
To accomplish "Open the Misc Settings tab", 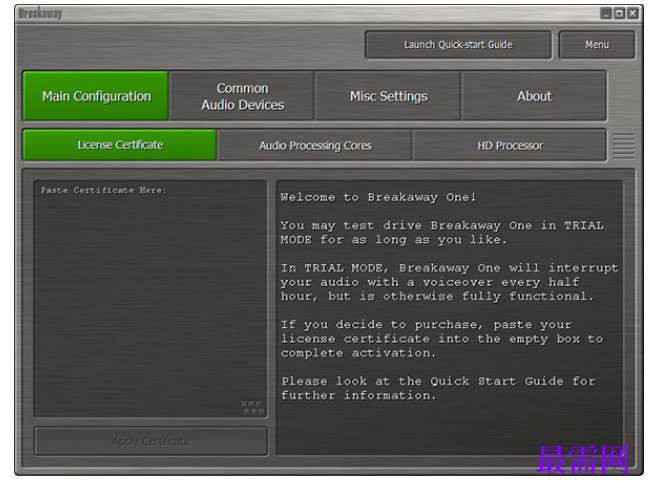I will point(388,96).
